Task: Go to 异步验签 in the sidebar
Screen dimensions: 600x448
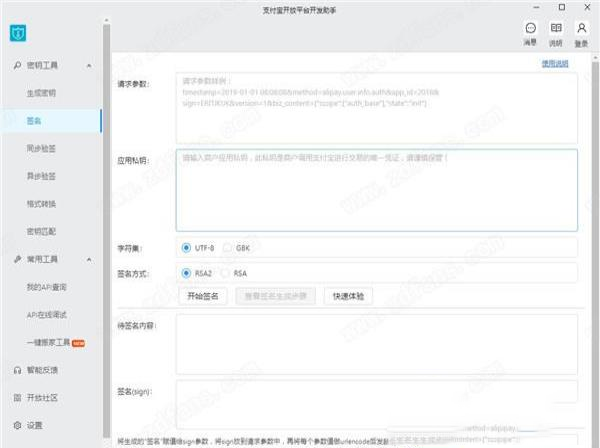Action: tap(41, 176)
